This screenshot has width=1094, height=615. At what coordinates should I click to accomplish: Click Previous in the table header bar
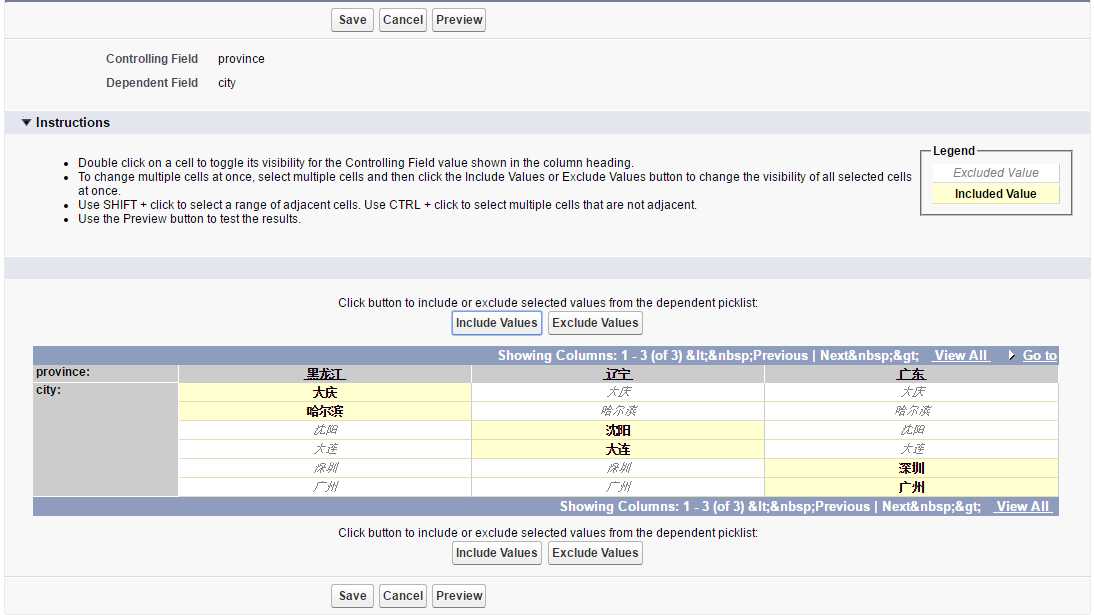[780, 355]
